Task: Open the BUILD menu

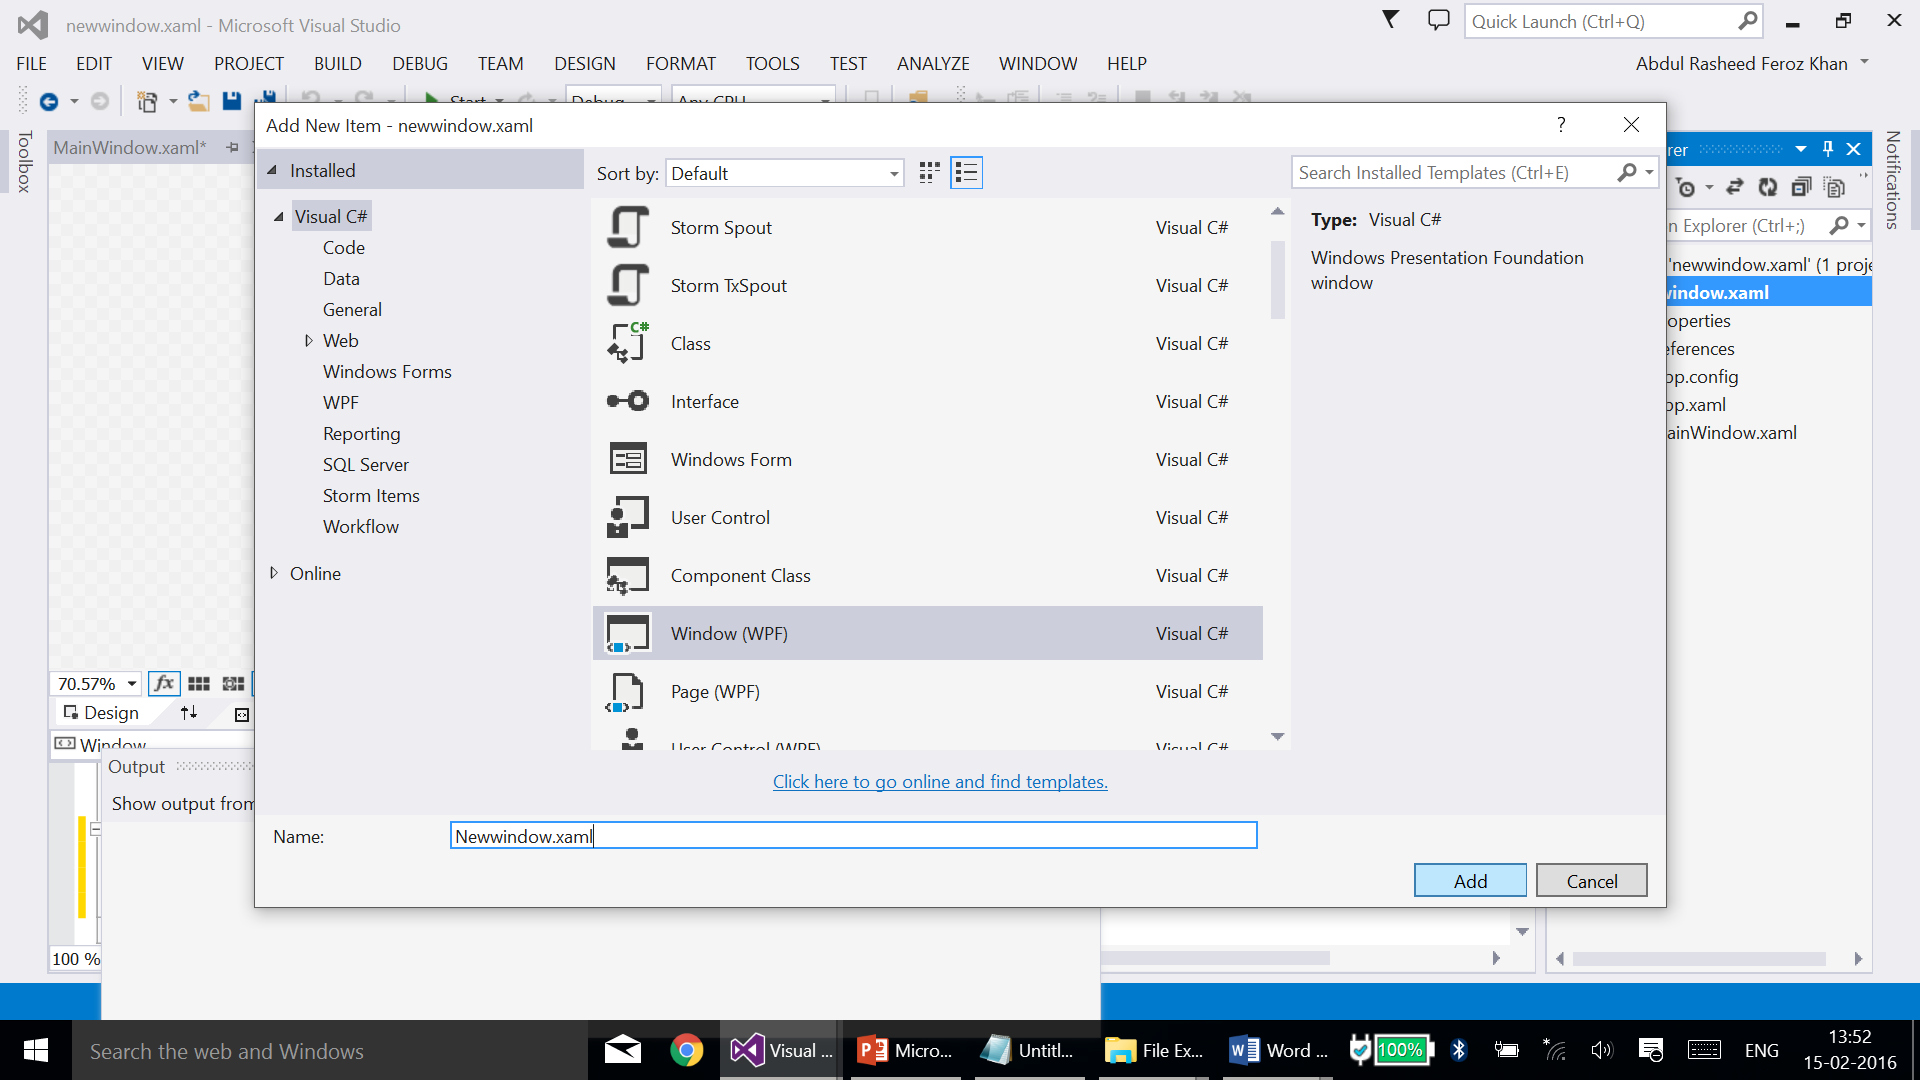Action: [x=337, y=63]
